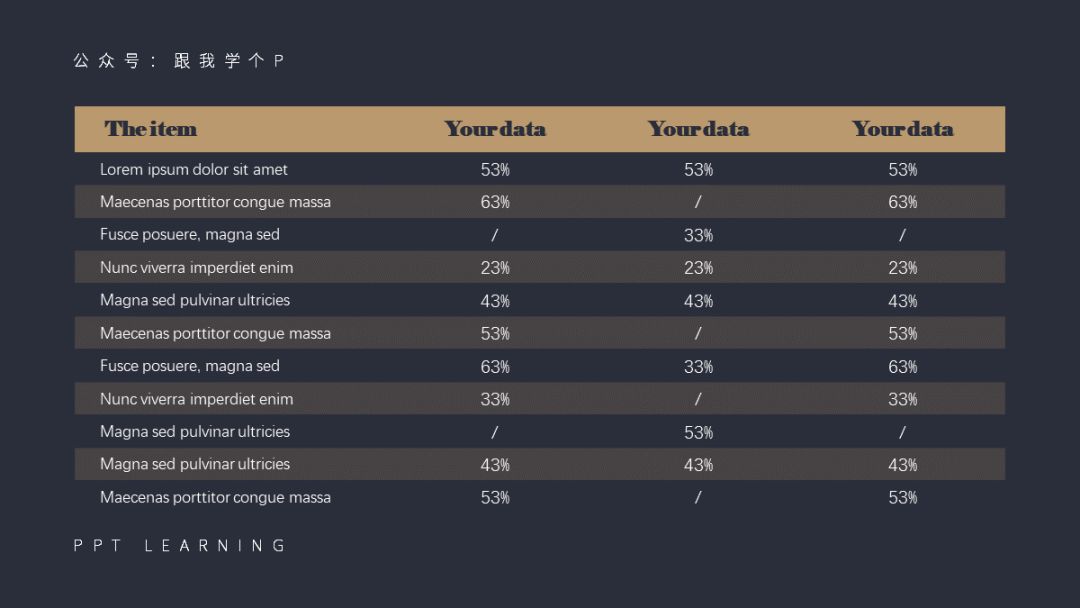Select the last 'Maecenas porttitor congue massa' row
Screen dimensions: 1080x608
(x=539, y=497)
